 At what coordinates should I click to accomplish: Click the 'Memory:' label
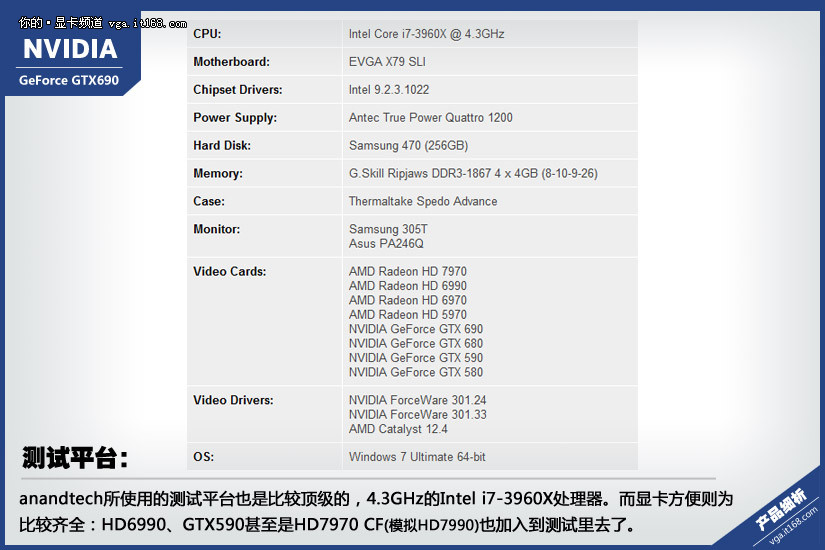(218, 173)
